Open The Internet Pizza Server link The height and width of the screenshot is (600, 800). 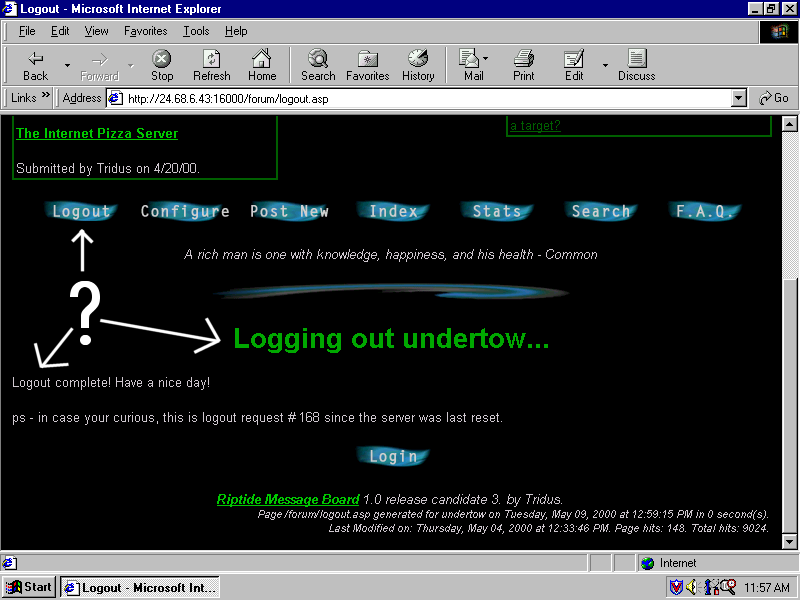tap(97, 133)
